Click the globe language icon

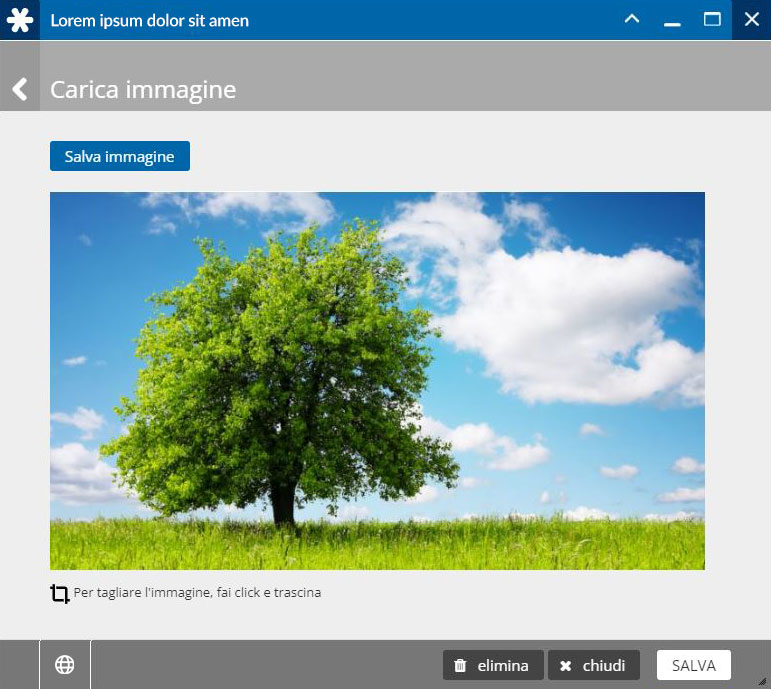point(64,665)
